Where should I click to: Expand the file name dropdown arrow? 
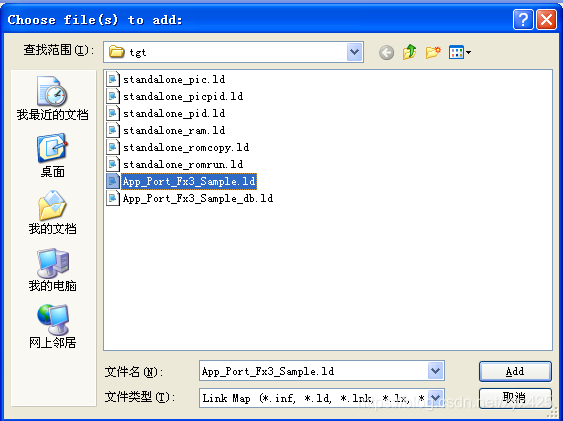click(x=436, y=371)
